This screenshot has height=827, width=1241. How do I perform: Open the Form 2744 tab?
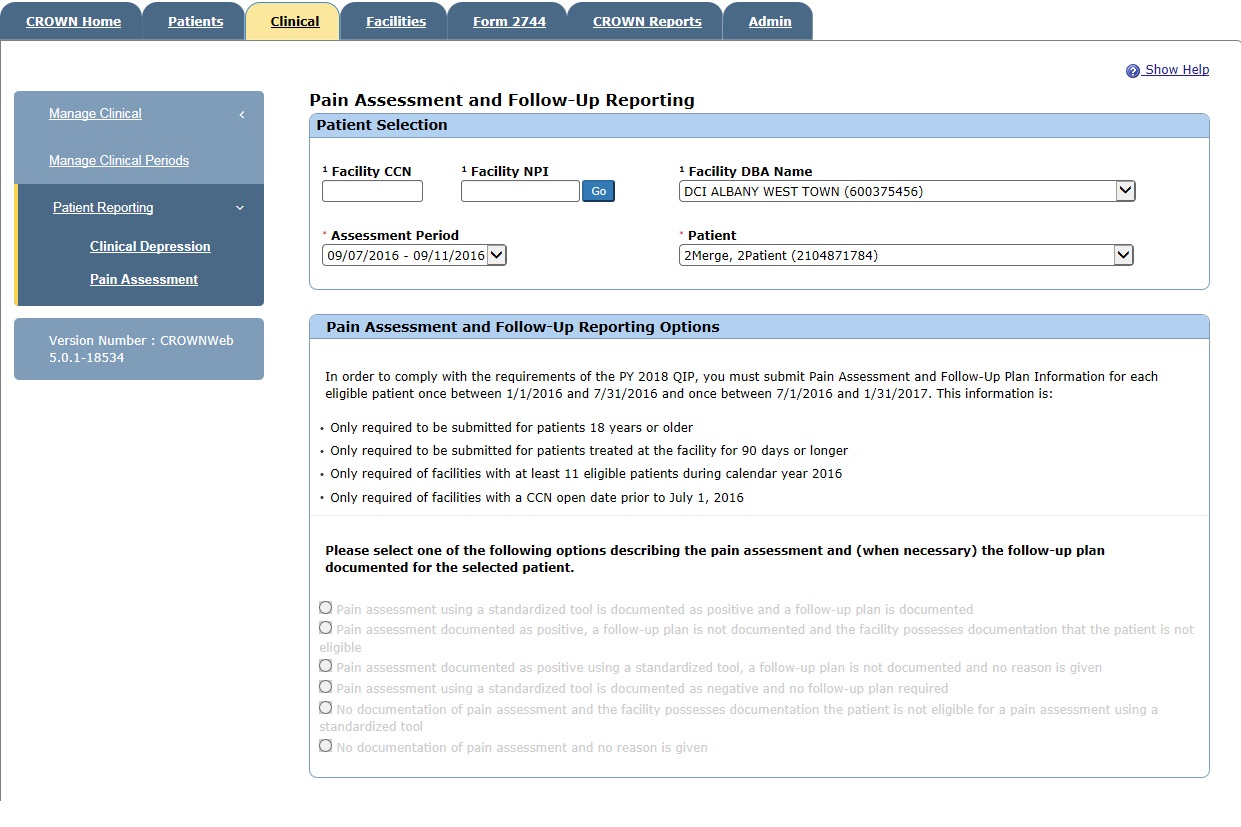509,21
